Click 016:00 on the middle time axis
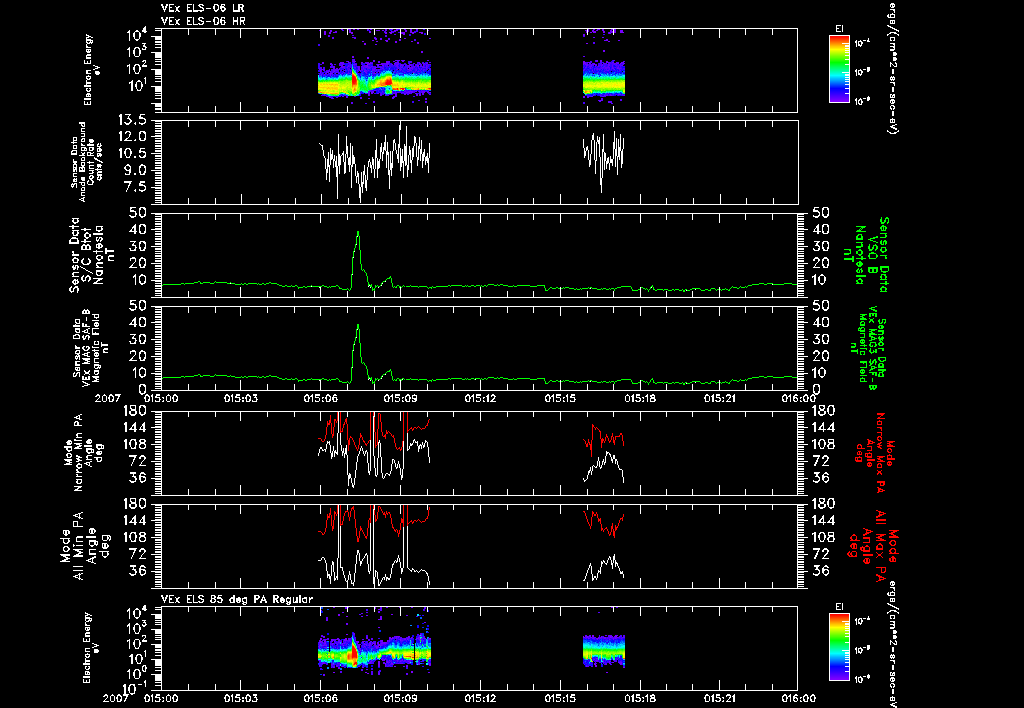The image size is (1024, 708). point(798,398)
